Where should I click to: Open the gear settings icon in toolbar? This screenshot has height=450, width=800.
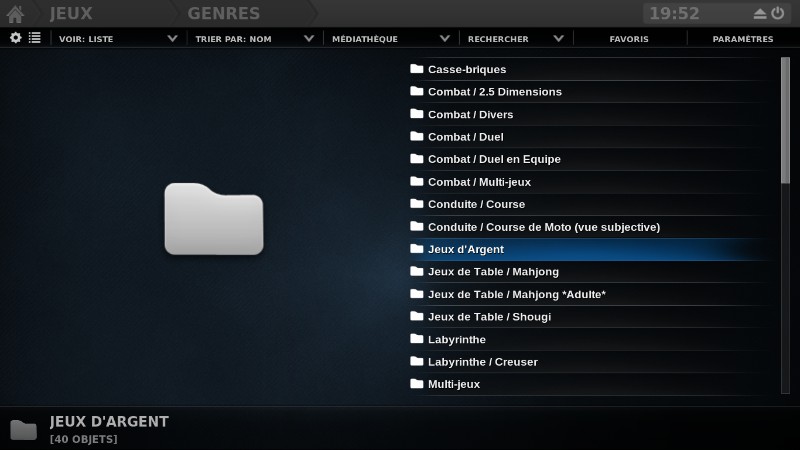pyautogui.click(x=16, y=38)
